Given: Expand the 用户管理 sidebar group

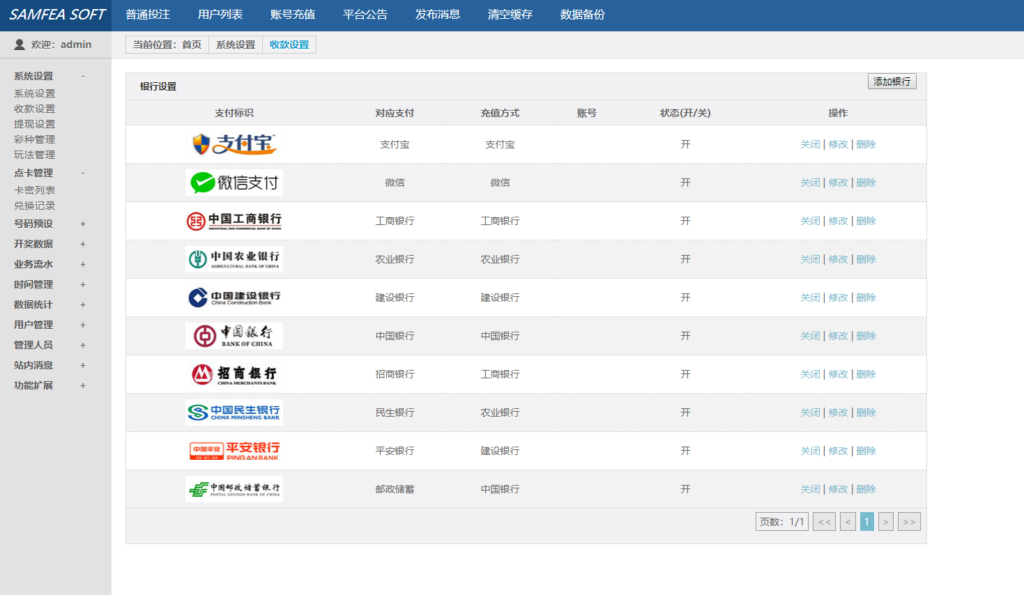Looking at the screenshot, I should tap(83, 325).
